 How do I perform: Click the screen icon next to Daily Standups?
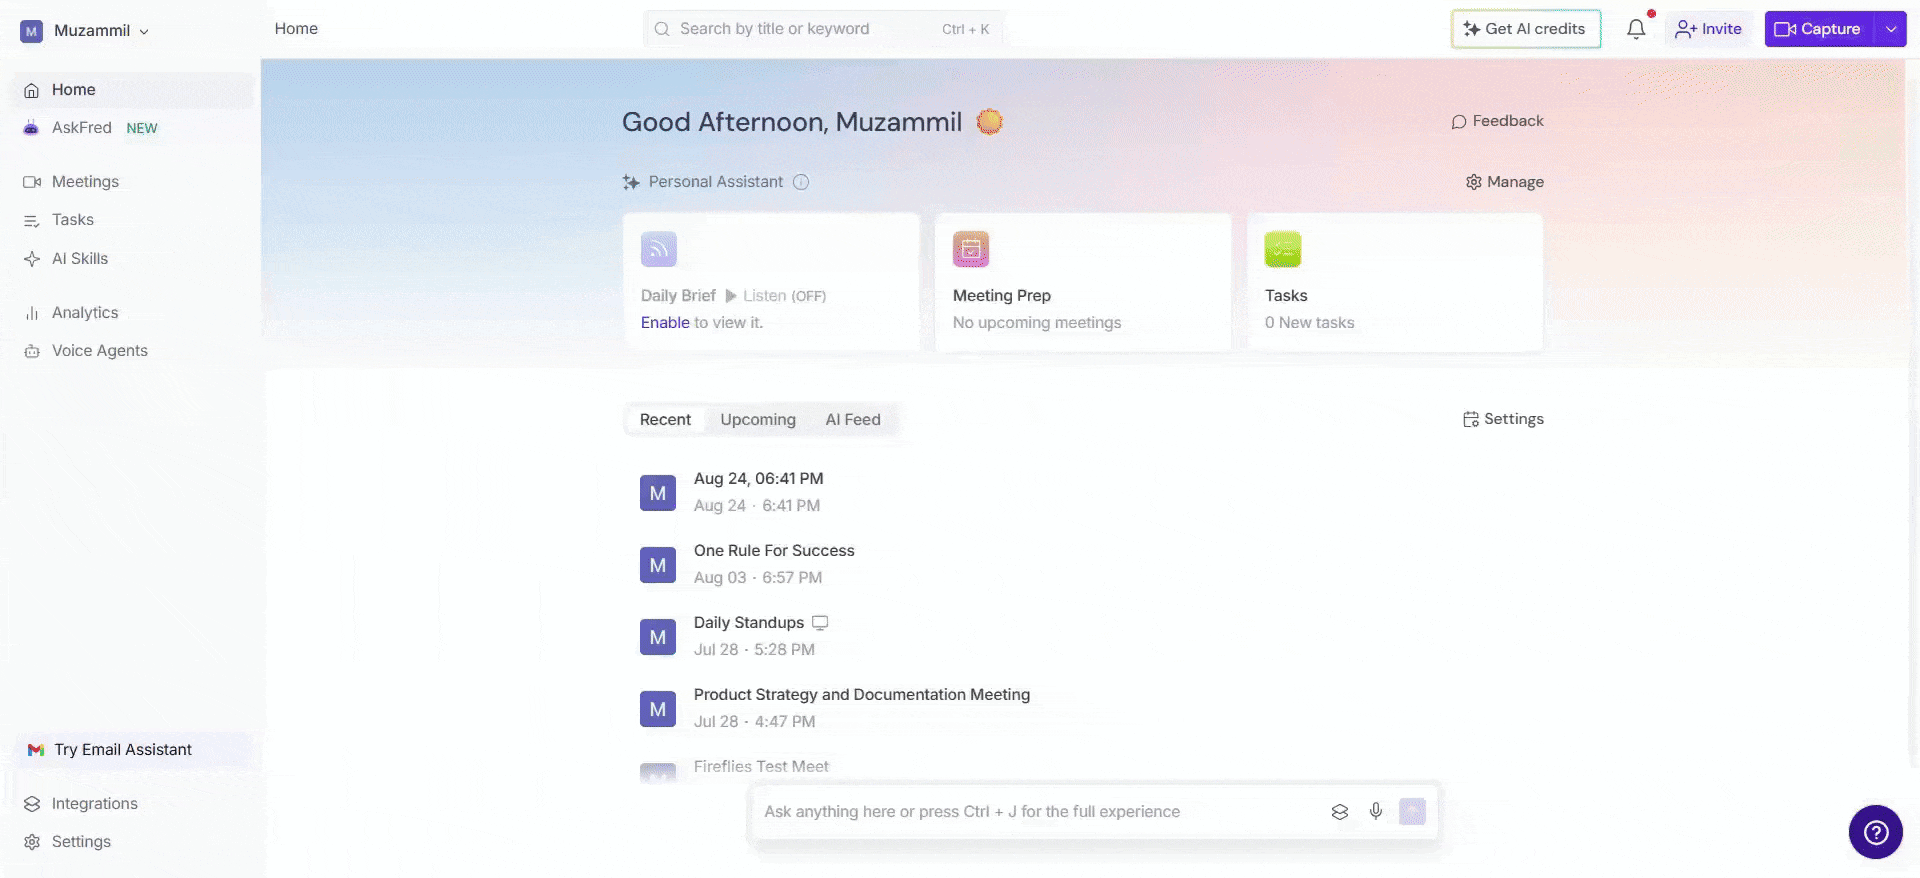[x=820, y=622]
